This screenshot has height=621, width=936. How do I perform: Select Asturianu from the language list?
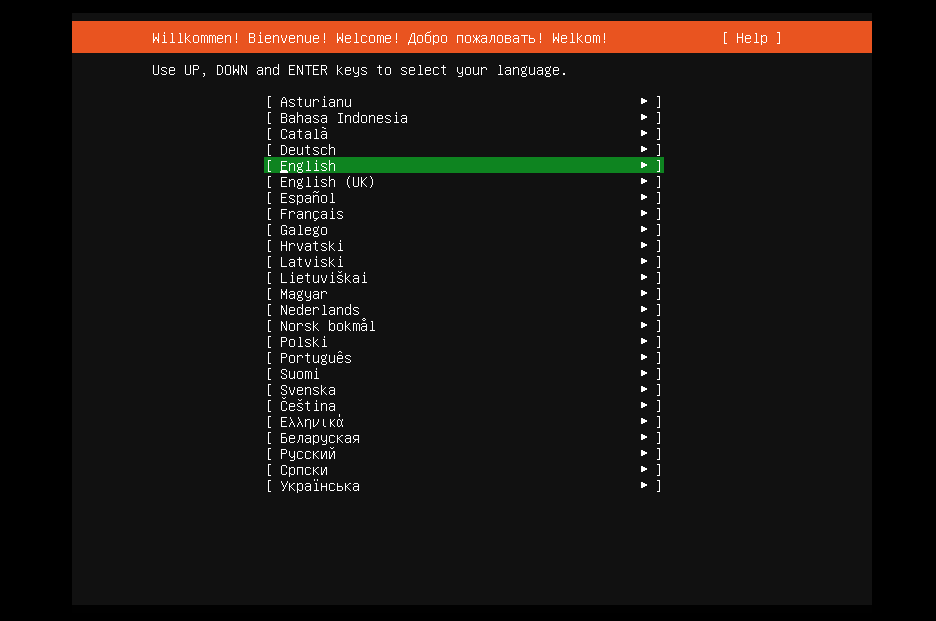pos(316,102)
